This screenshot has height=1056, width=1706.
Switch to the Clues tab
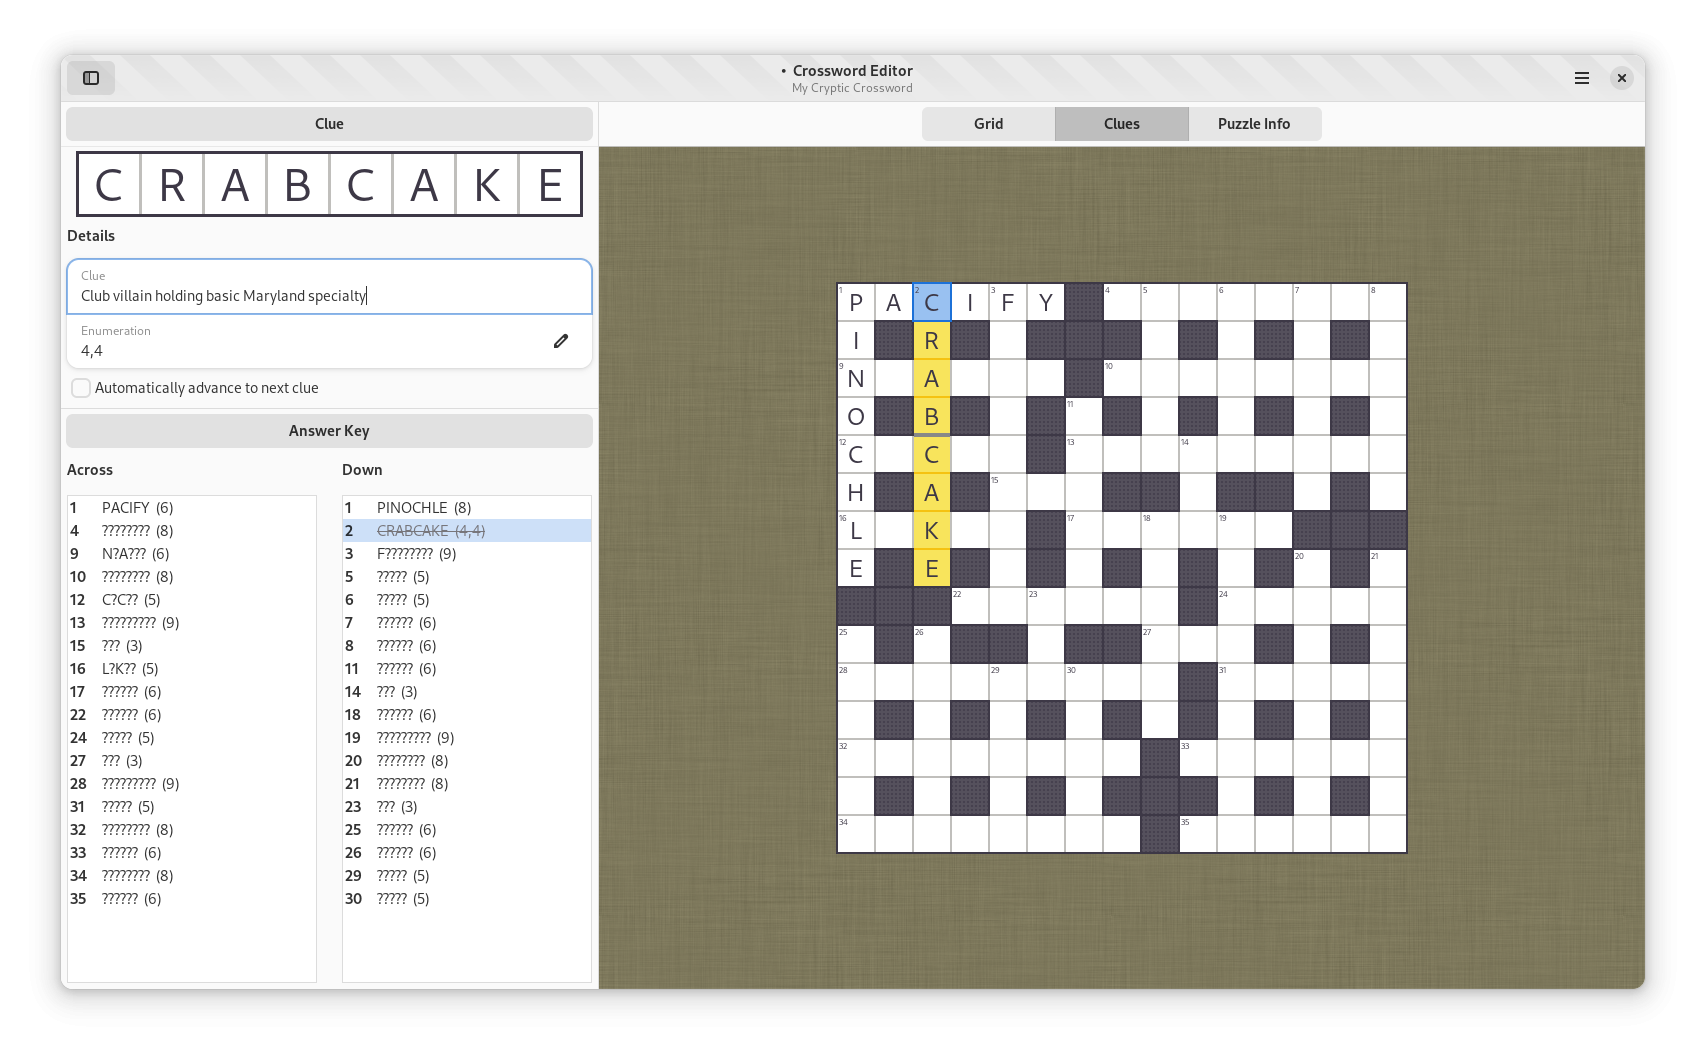tap(1122, 124)
